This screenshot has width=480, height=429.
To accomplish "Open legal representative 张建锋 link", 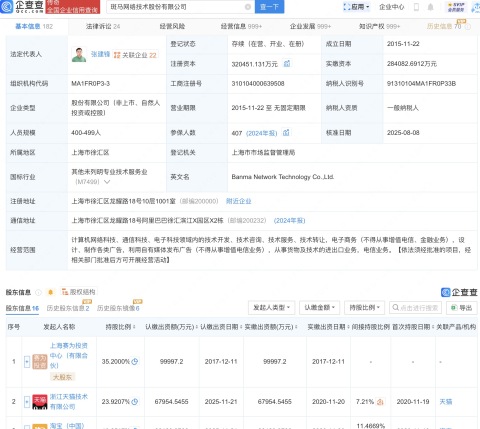I will 100,54.
